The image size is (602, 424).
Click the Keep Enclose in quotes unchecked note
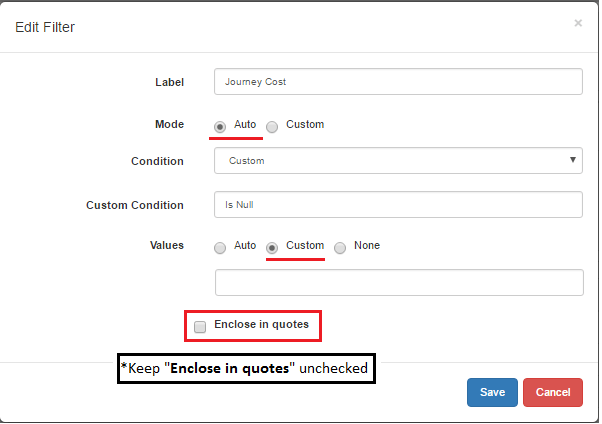click(x=246, y=368)
